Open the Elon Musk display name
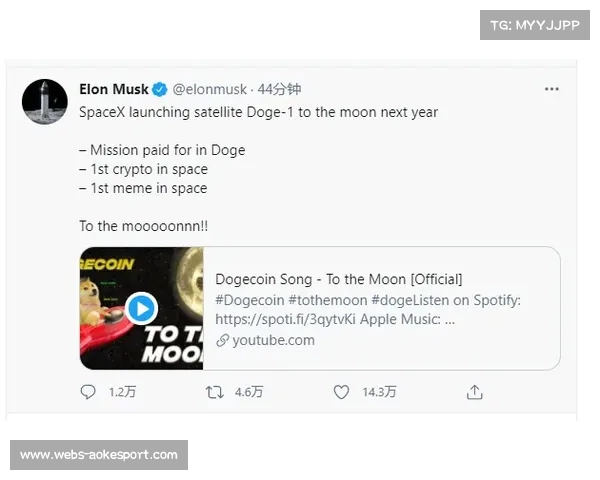The image size is (600, 480). tap(113, 89)
